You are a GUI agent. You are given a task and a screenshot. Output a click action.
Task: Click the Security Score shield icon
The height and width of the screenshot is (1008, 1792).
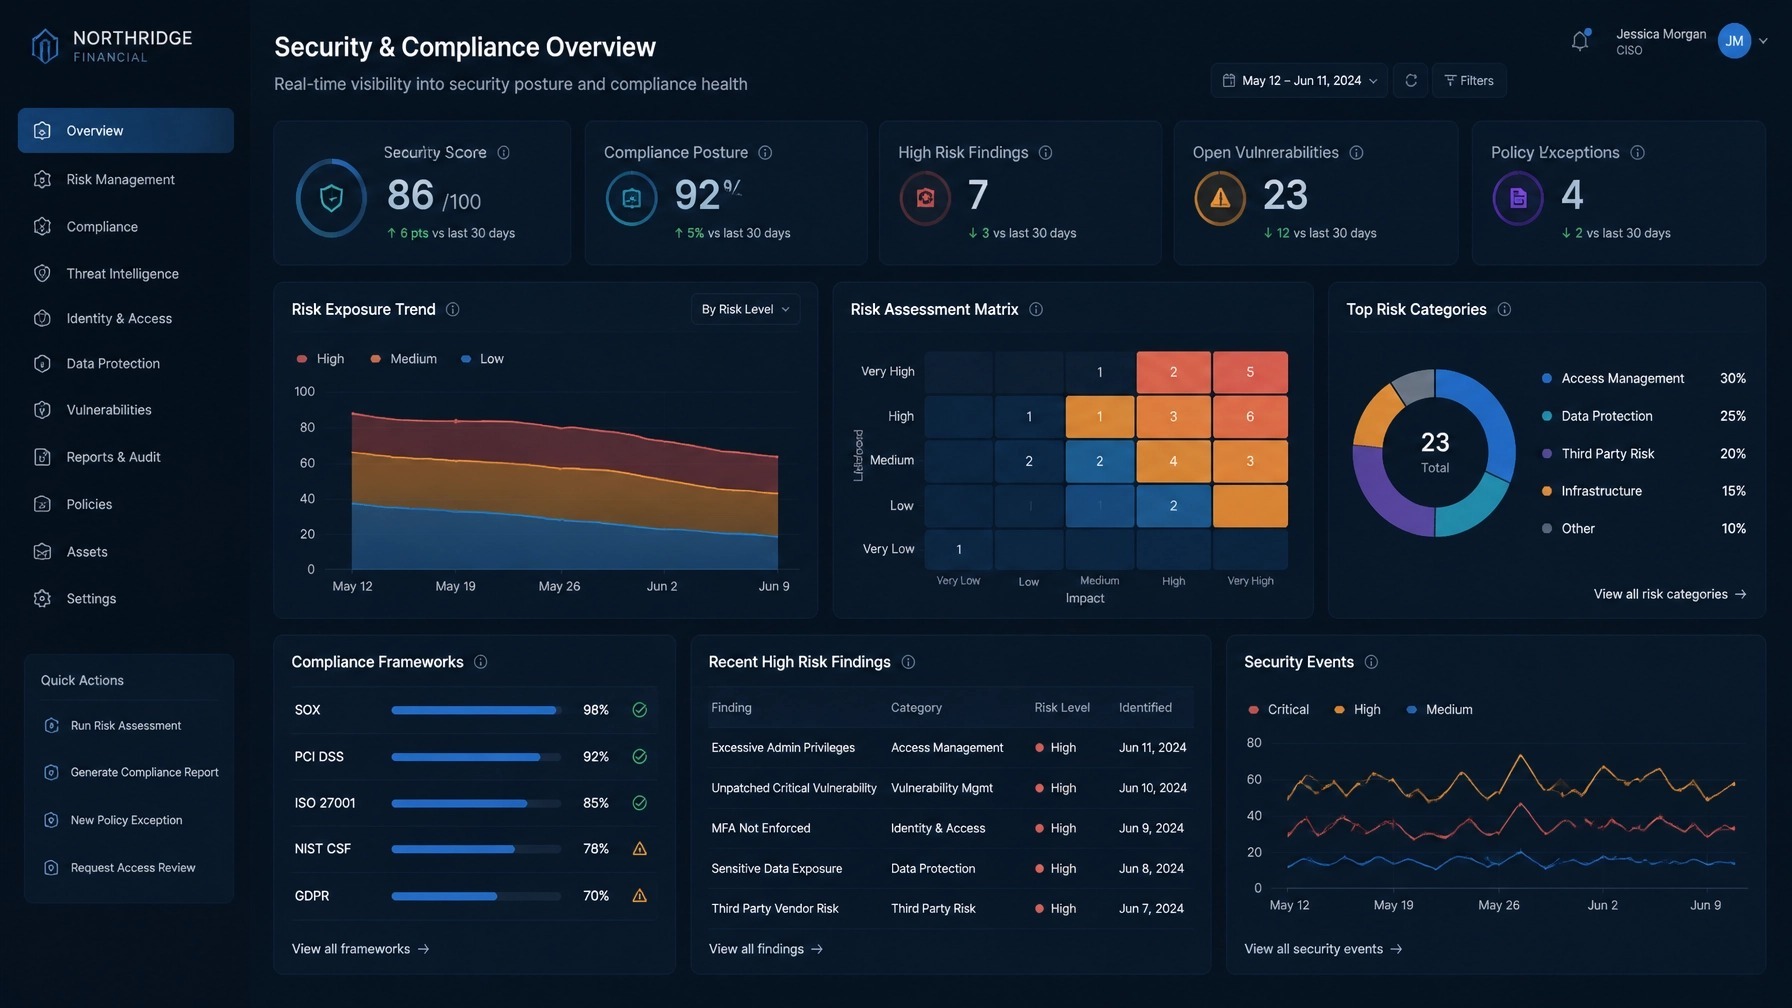click(331, 198)
